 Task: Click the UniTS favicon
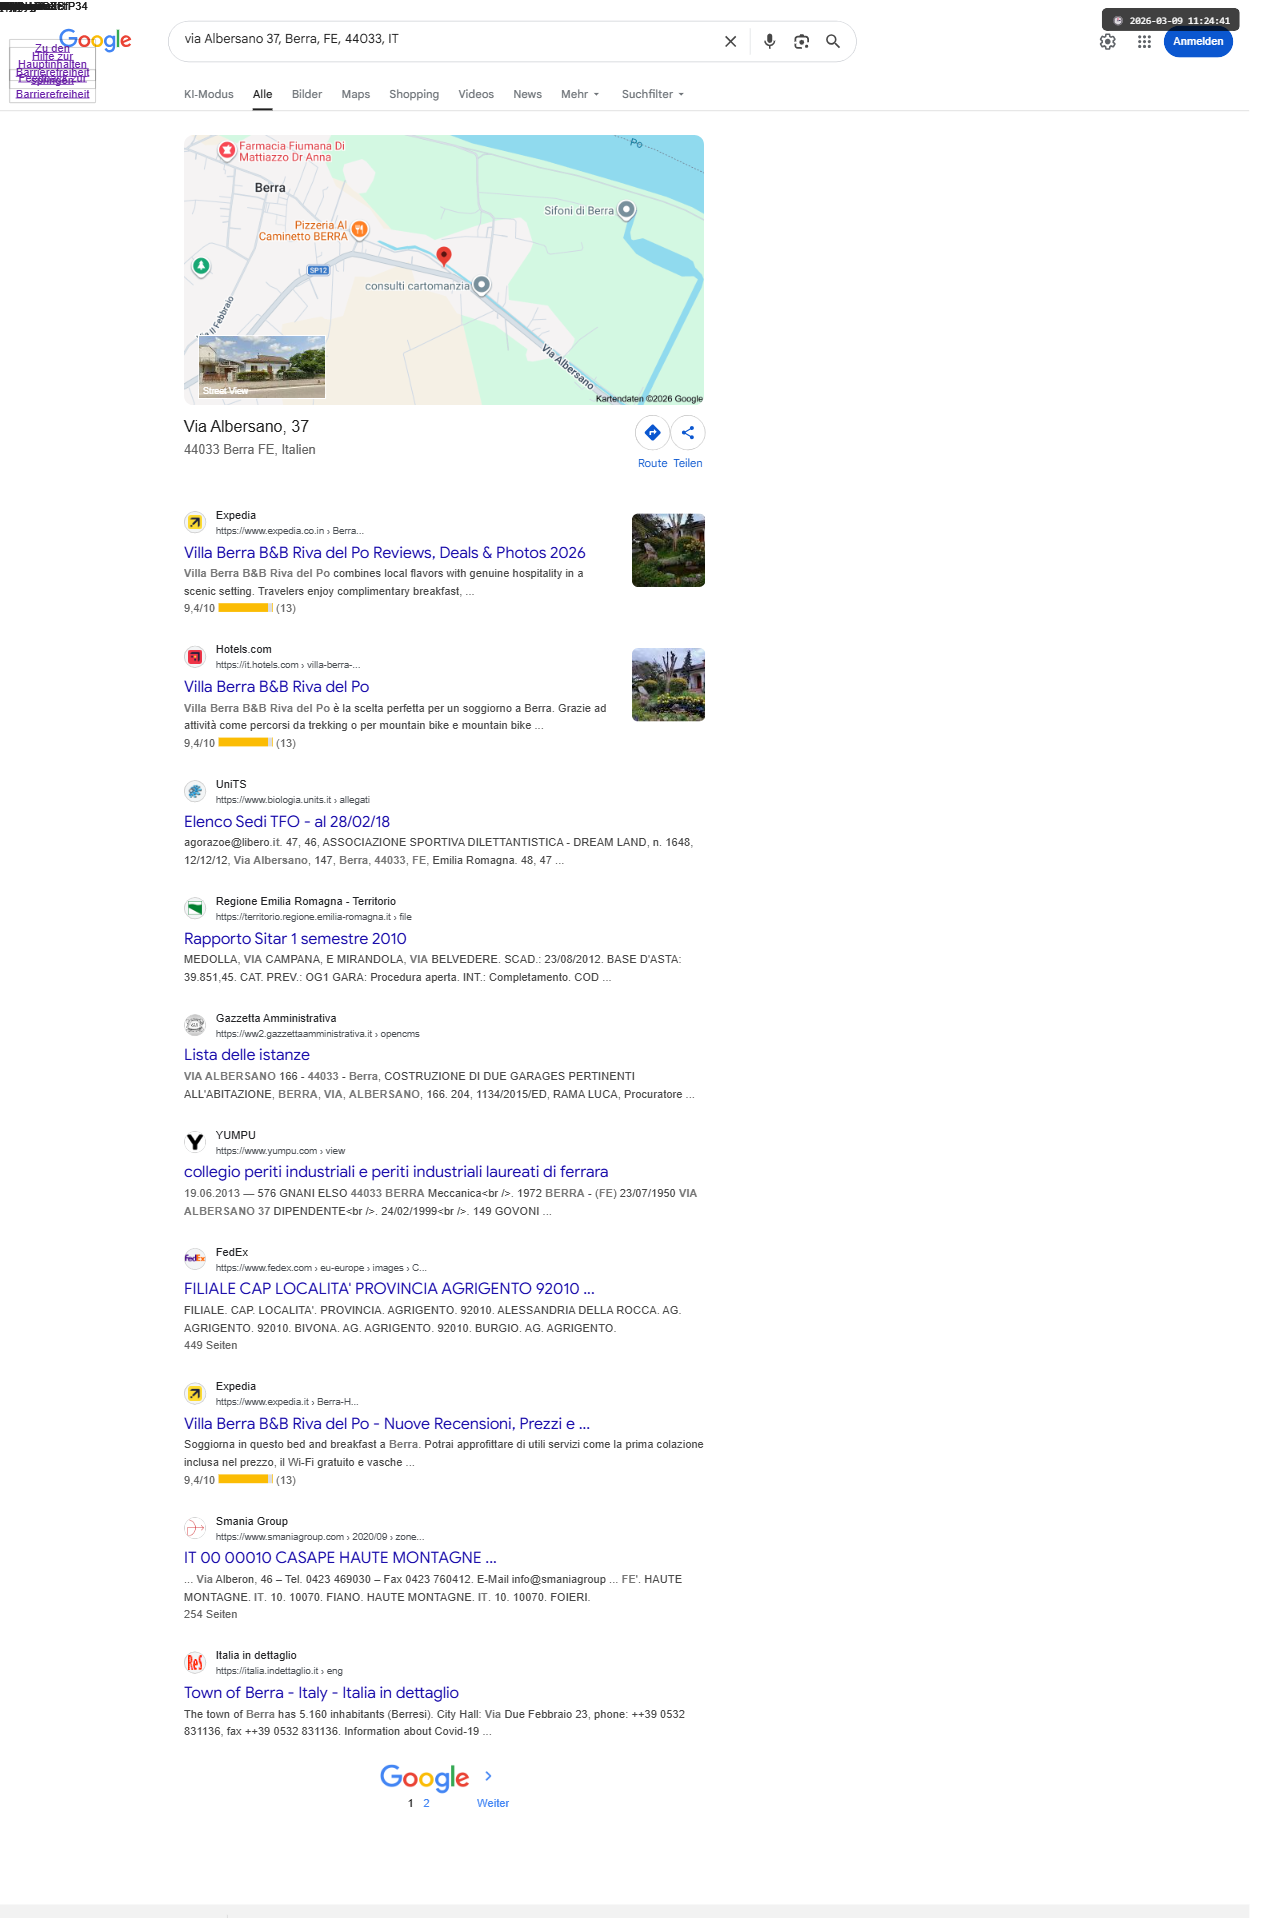[x=195, y=791]
